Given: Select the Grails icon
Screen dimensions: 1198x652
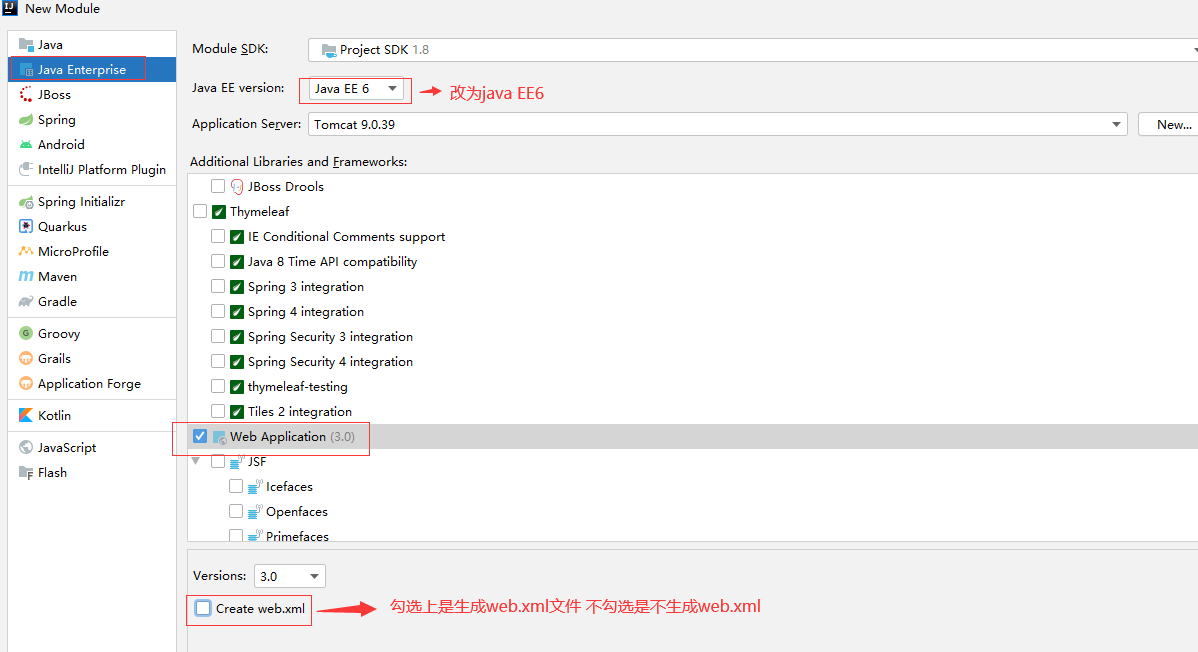Looking at the screenshot, I should (26, 358).
